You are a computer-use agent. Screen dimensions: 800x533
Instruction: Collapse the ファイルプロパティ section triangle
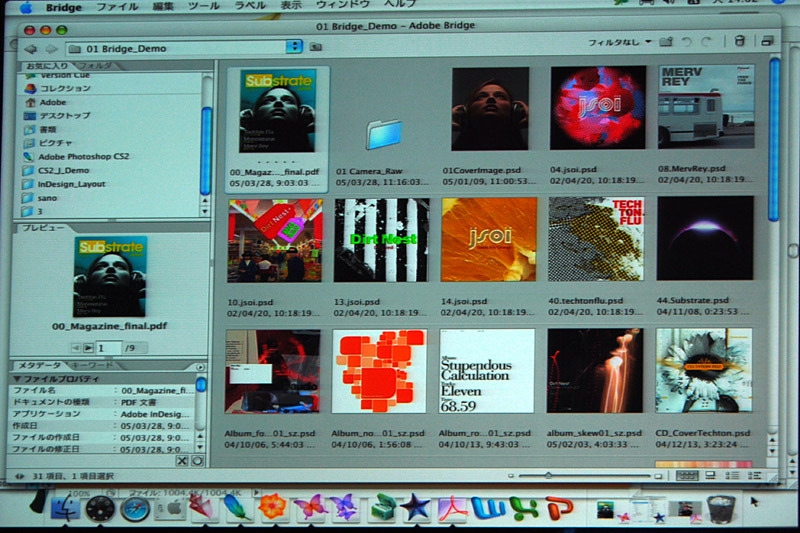coord(17,378)
